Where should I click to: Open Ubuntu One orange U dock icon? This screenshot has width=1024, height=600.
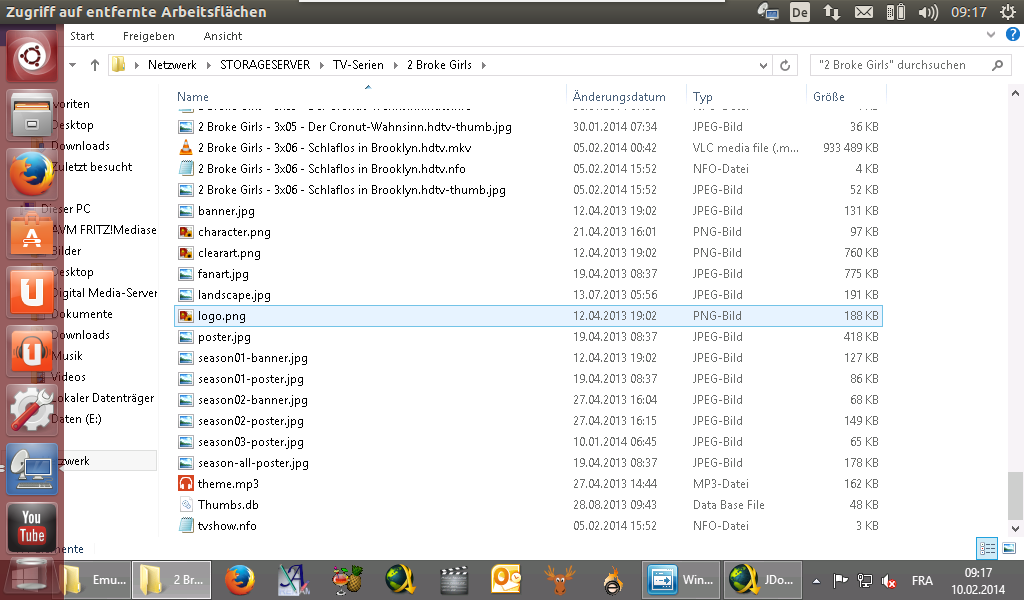coord(31,291)
